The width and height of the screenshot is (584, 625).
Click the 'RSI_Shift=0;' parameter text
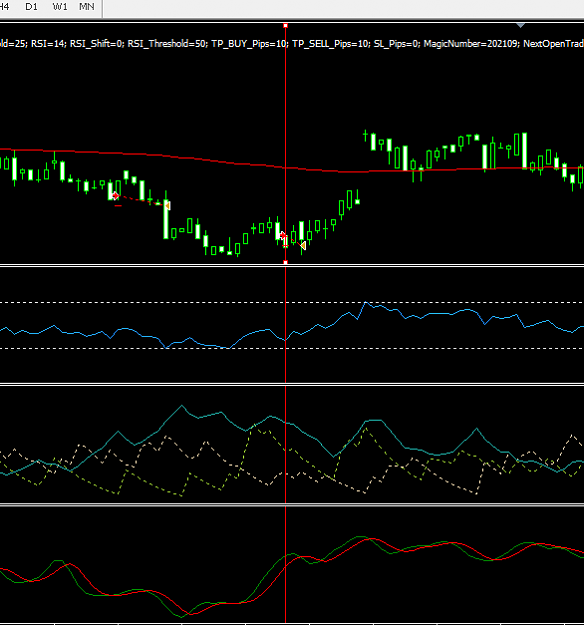pos(96,44)
